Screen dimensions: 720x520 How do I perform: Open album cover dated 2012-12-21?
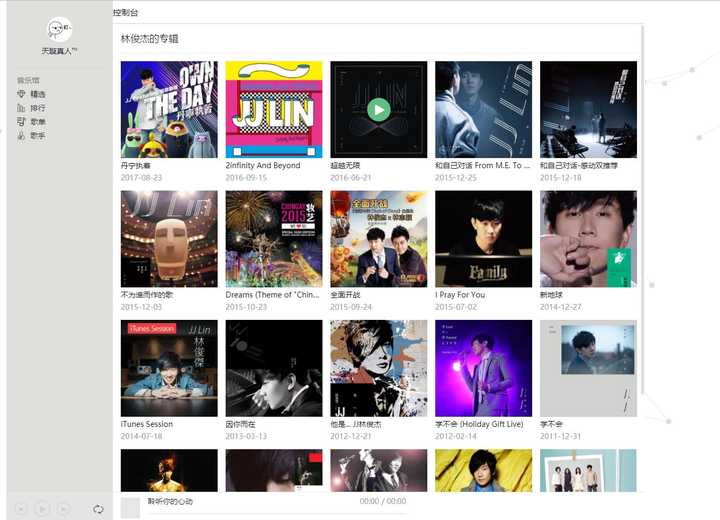click(379, 368)
